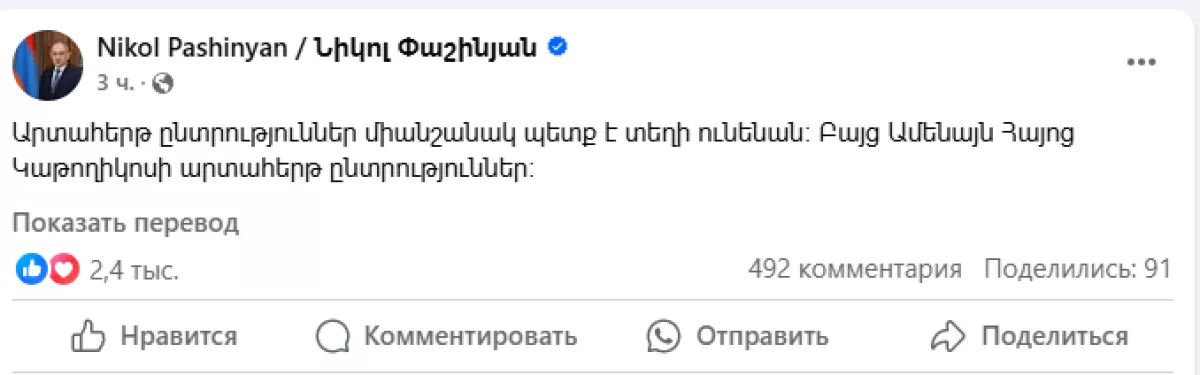Click the speech bubble comment icon
Viewport: 1200px width, 375px height.
tap(332, 336)
